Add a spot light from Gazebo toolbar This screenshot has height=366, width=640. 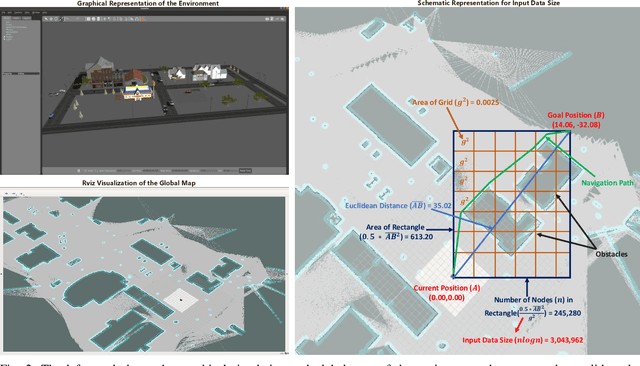(109, 19)
